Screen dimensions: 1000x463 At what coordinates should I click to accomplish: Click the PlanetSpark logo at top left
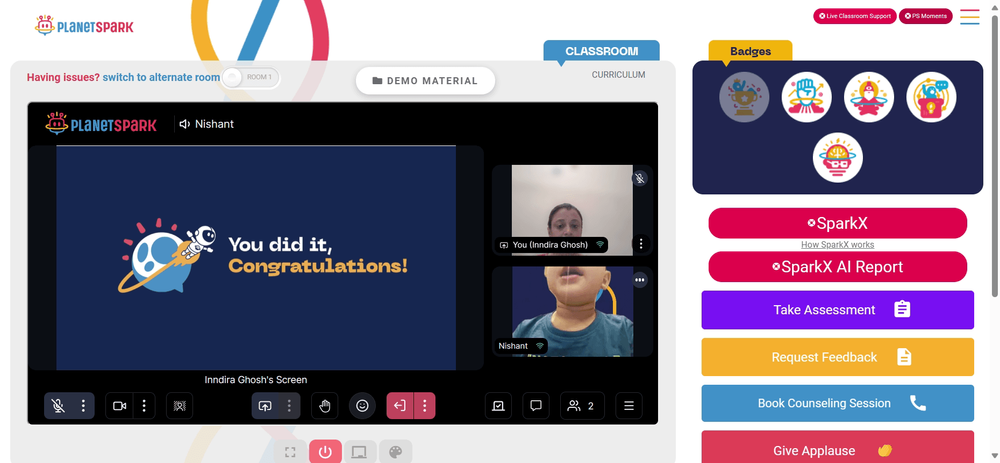pyautogui.click(x=84, y=26)
